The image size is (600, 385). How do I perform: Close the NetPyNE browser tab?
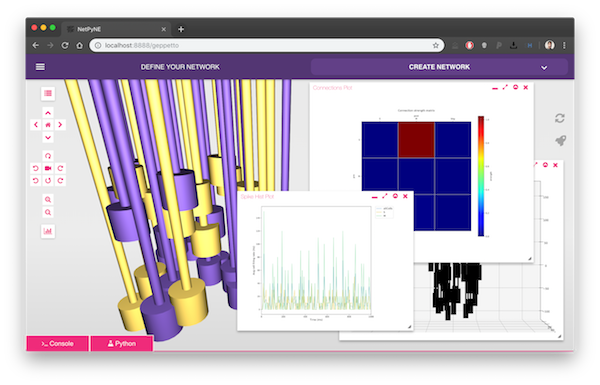pyautogui.click(x=164, y=29)
